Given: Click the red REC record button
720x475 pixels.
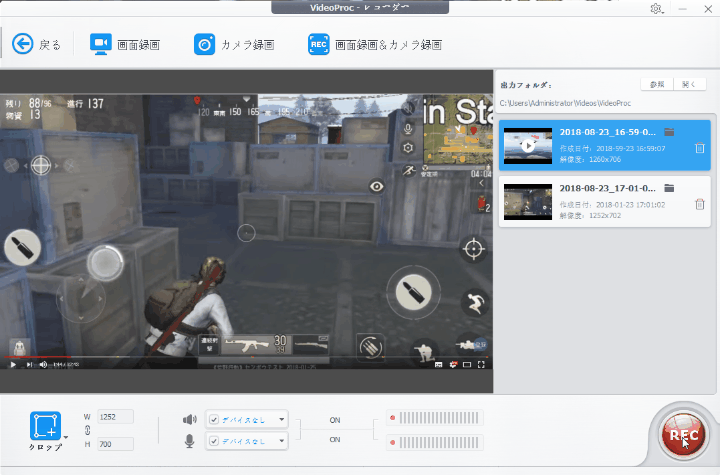Looking at the screenshot, I should click(x=683, y=434).
